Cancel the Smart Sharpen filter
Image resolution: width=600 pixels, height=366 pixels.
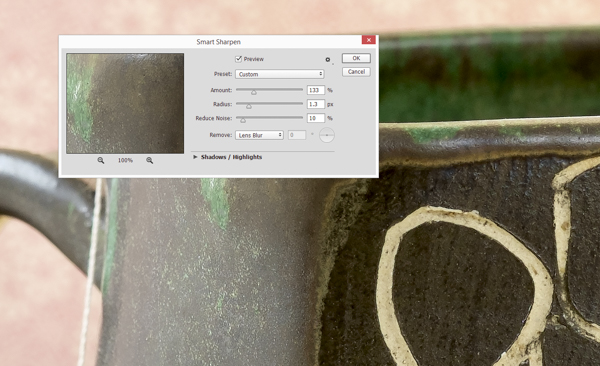tap(356, 72)
